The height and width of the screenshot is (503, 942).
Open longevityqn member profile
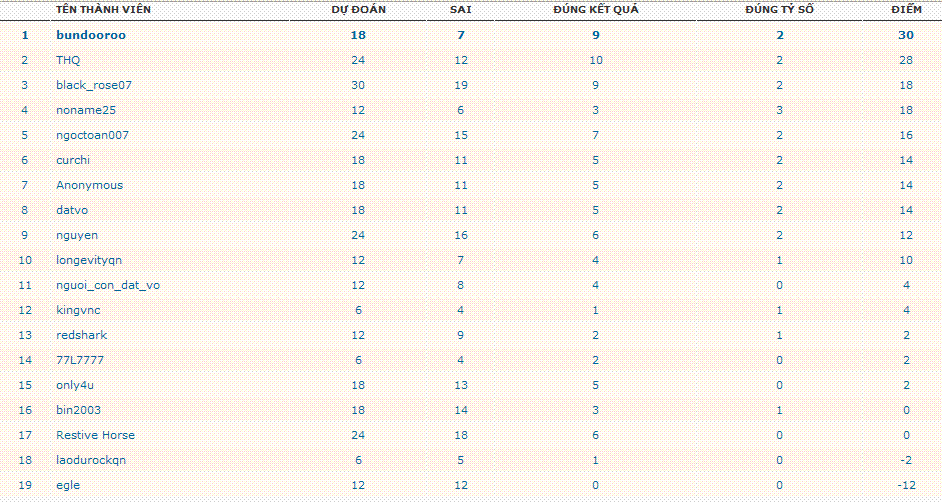click(89, 260)
